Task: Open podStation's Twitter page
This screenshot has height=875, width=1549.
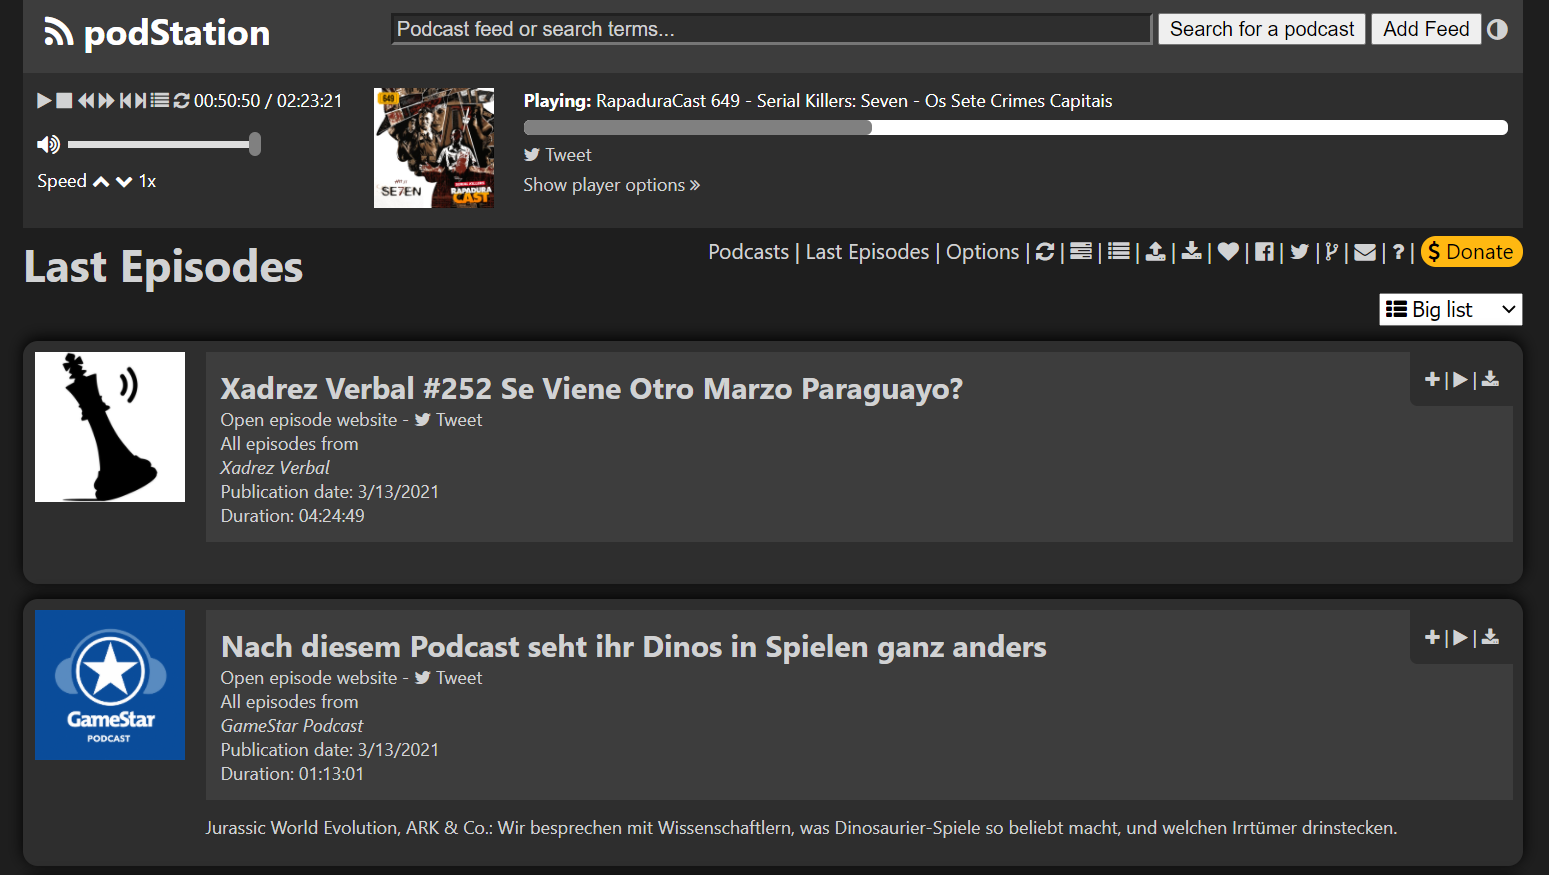Action: coord(1299,251)
